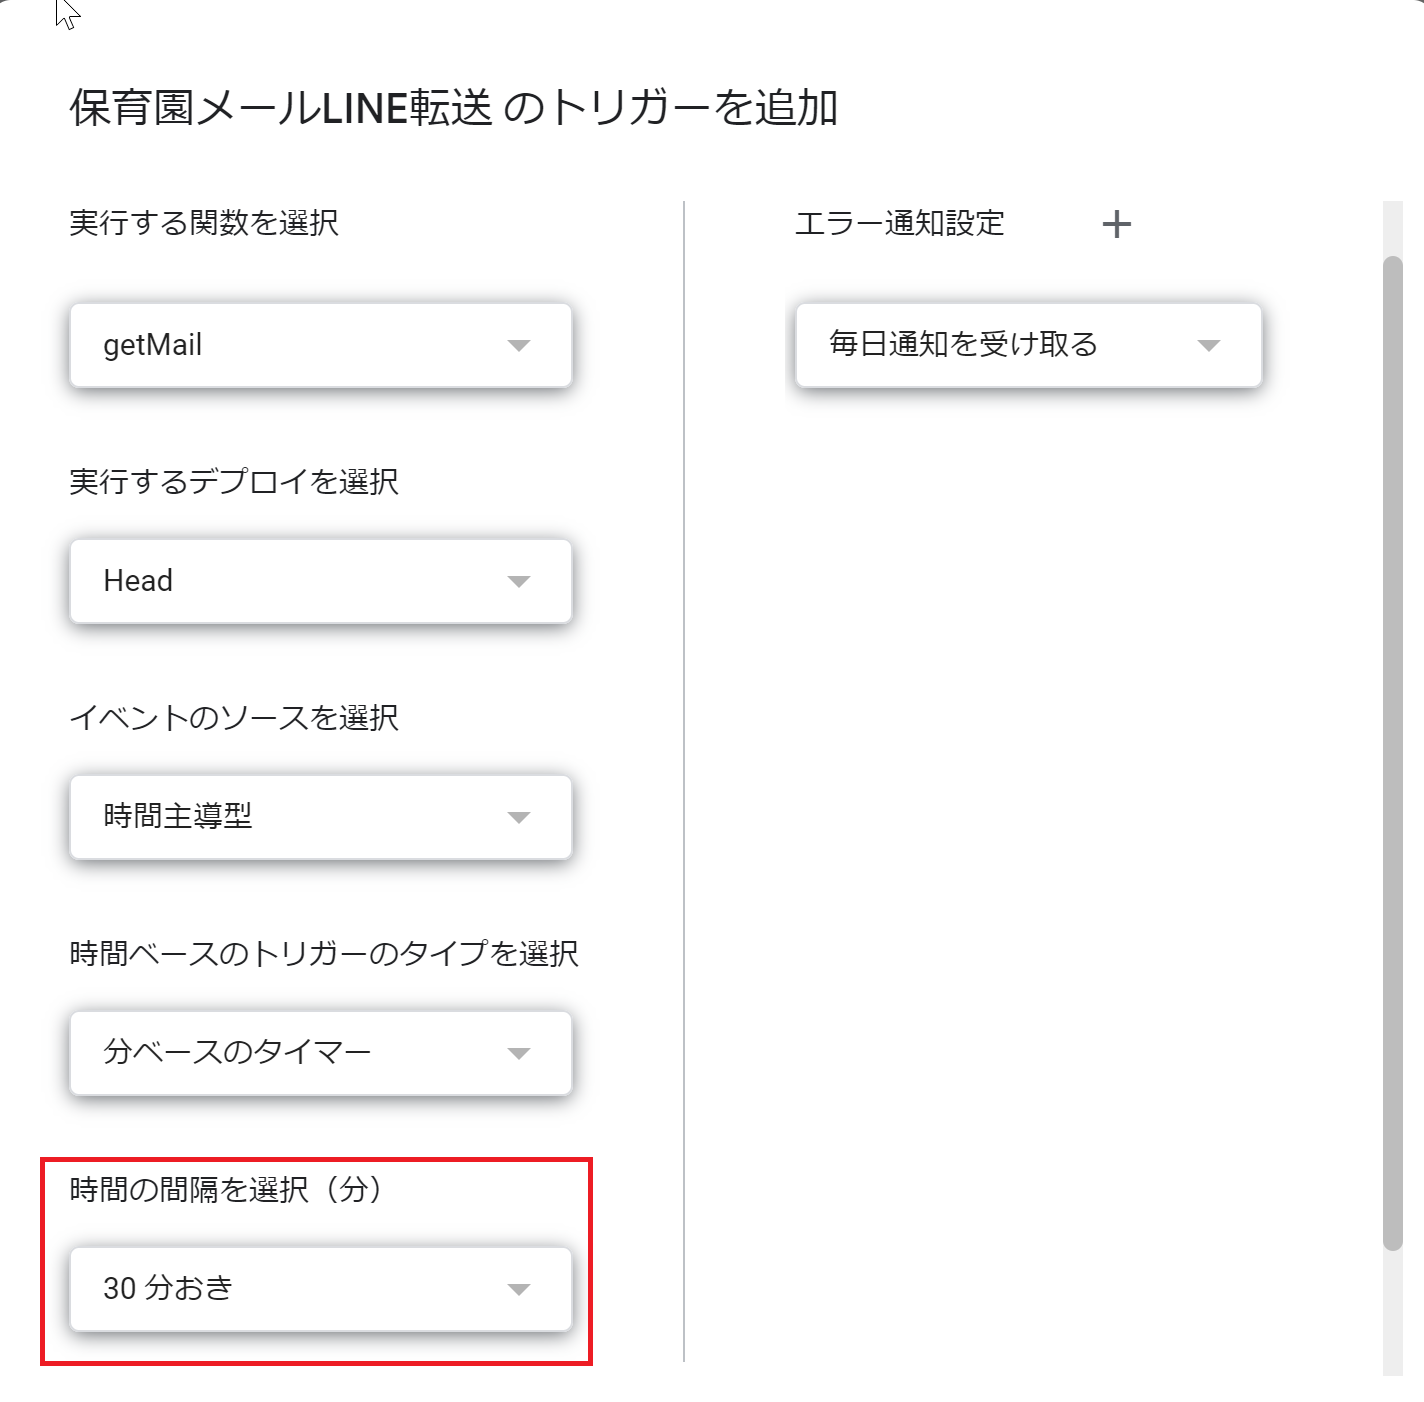Click the arrow on 30 分おき selector
The width and height of the screenshot is (1424, 1402).
point(519,1289)
